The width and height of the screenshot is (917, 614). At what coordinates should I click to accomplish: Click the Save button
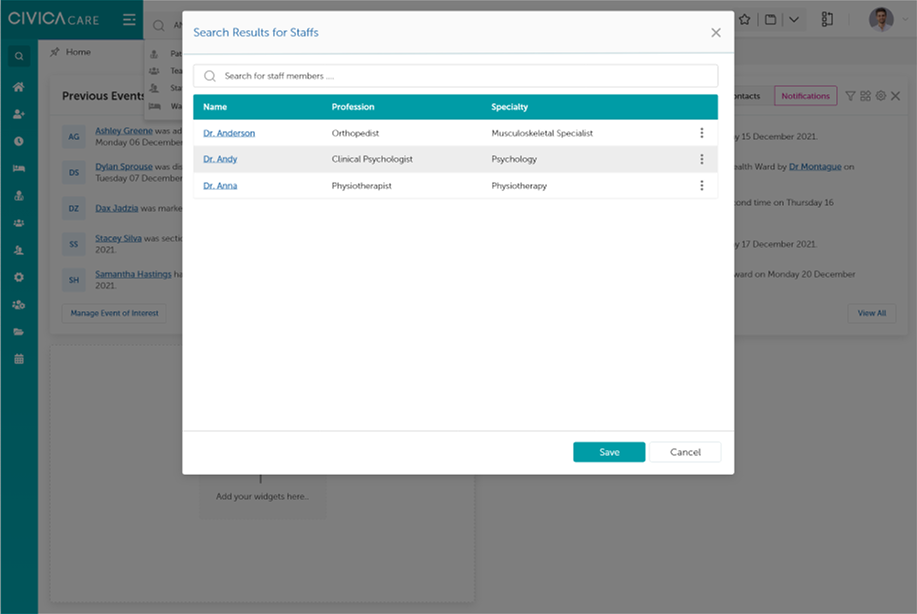pyautogui.click(x=609, y=452)
